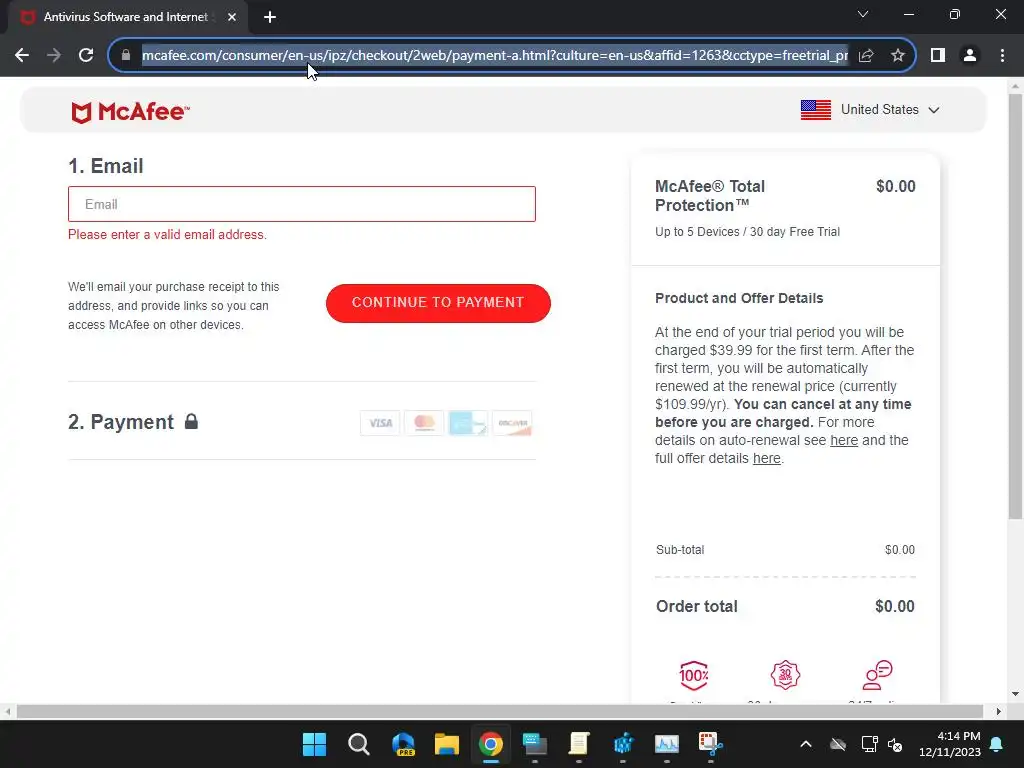Click 'Please enter a valid email address' message

click(x=167, y=234)
